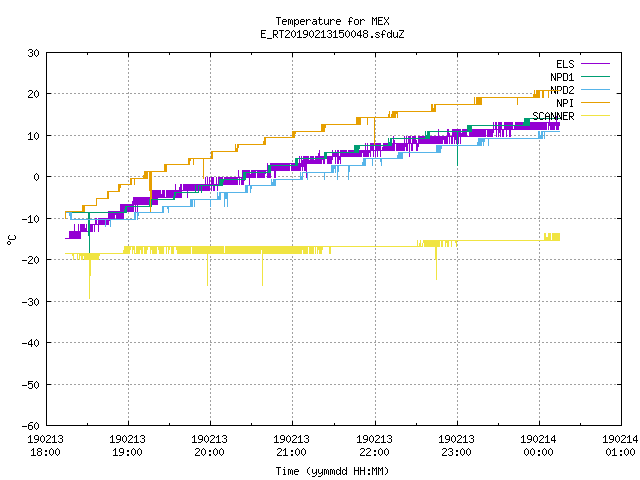Click the x-axis tick label 190214 00:00
Screen dimensions: 640x480
click(x=538, y=446)
